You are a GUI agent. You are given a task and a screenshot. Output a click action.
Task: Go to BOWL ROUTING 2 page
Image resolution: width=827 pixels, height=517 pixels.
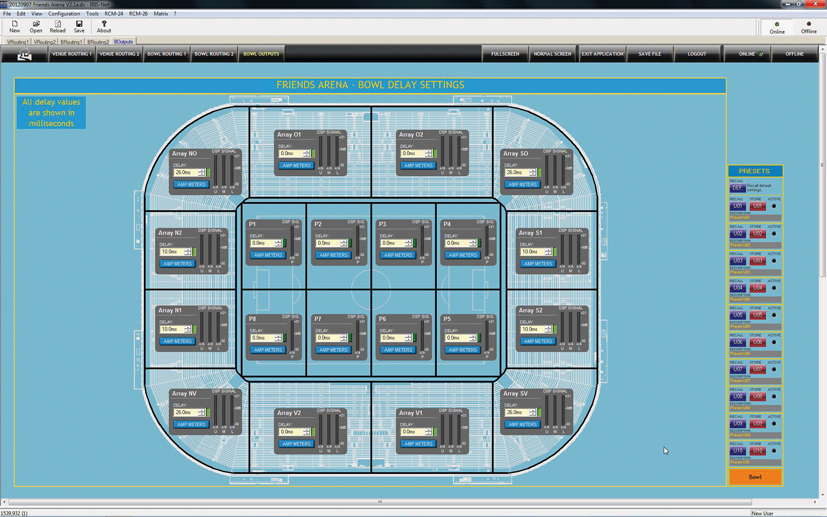point(214,54)
